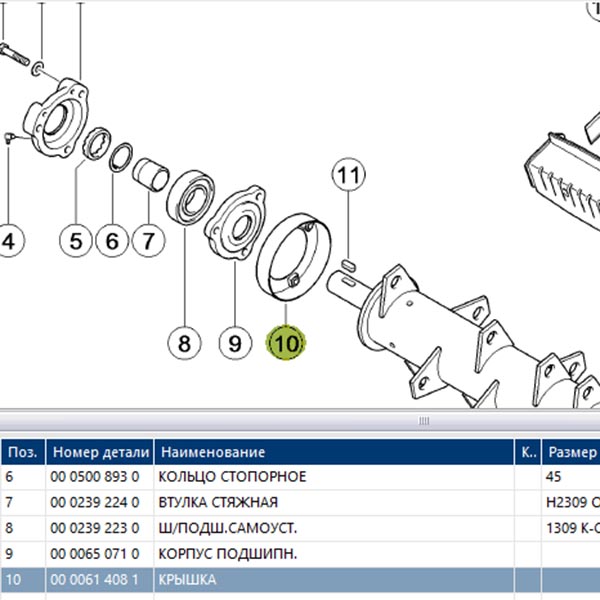The width and height of the screenshot is (600, 600).
Task: Select position callout 5 in diagram
Action: pyautogui.click(x=76, y=241)
